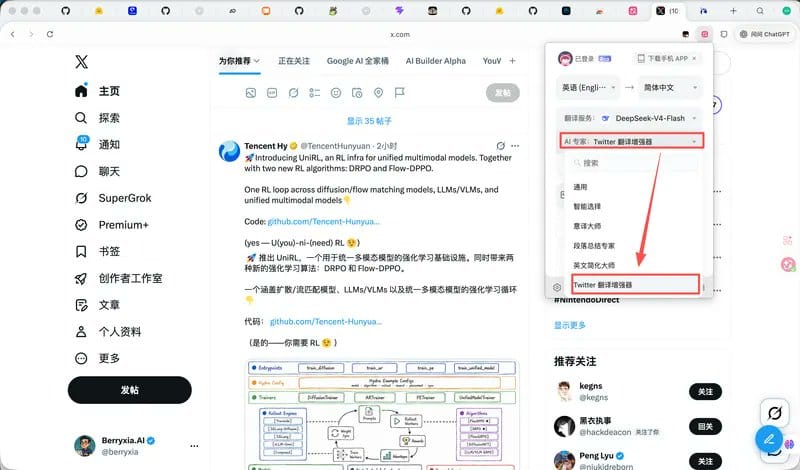Open account menu dots beside Berryxia.AI
The height and width of the screenshot is (470, 800).
[x=194, y=446]
